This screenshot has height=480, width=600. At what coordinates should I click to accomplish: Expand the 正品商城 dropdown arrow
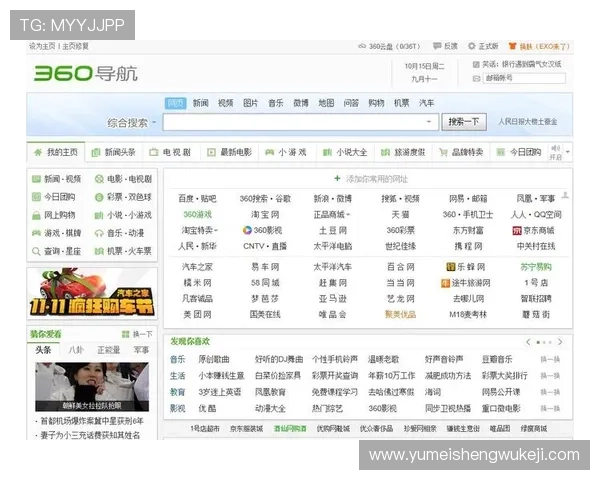pyautogui.click(x=348, y=215)
